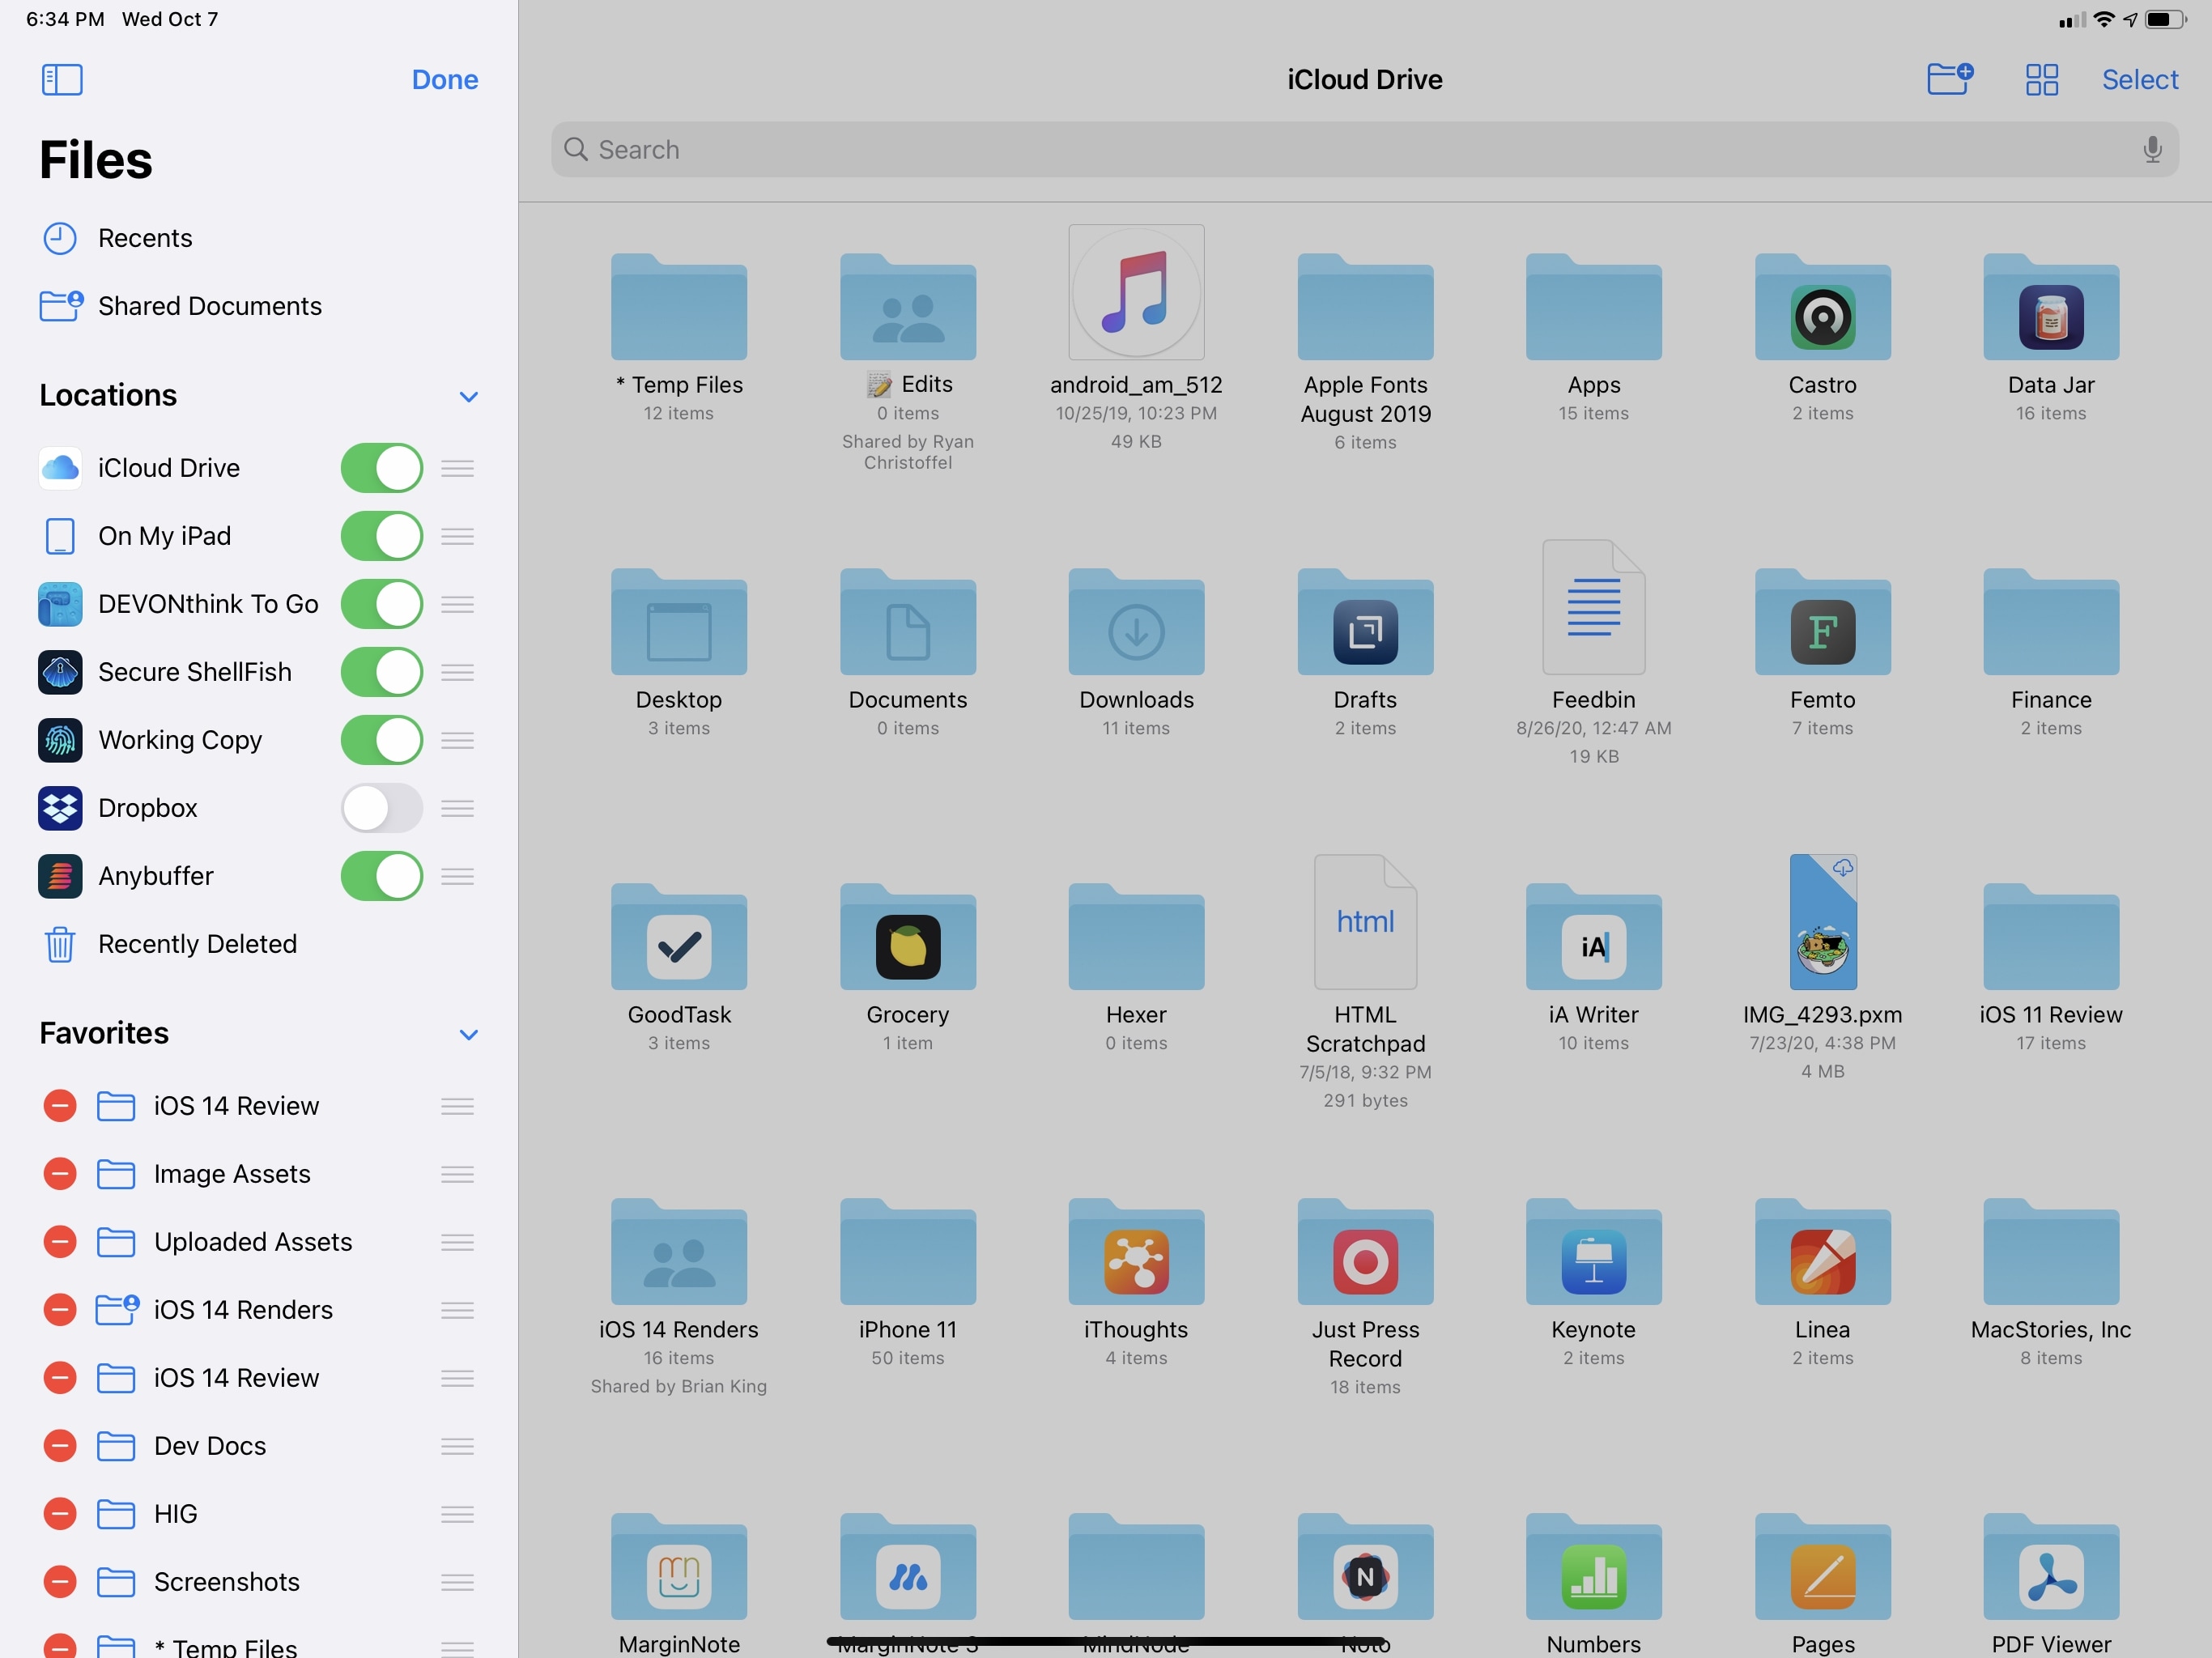Open the android_am_512 audio file

point(1136,292)
